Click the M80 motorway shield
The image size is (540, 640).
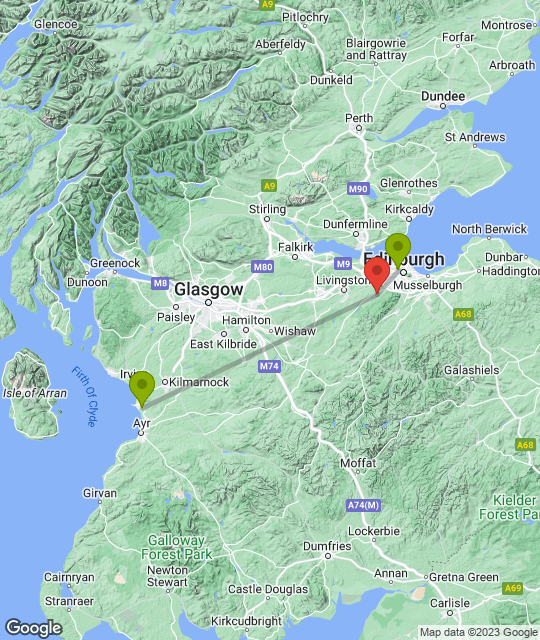tap(262, 267)
